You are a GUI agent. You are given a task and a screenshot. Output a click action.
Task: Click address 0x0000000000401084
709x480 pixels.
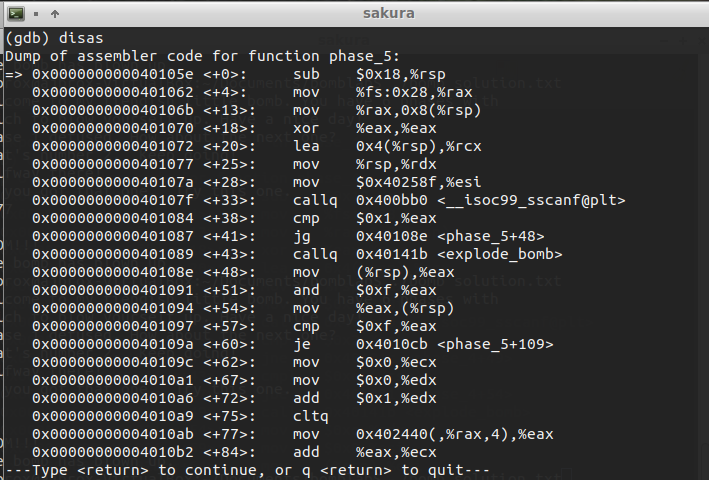pos(113,218)
